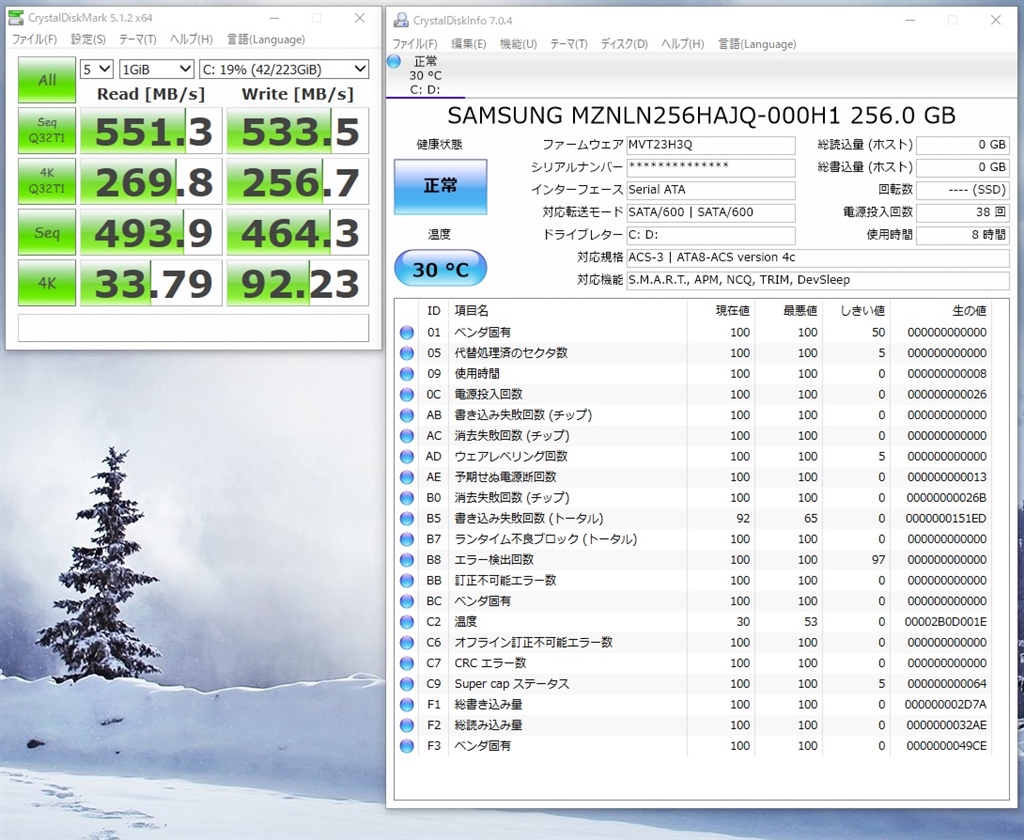Open the drive selection dropdown C: 19%
The image size is (1024, 840).
(284, 69)
